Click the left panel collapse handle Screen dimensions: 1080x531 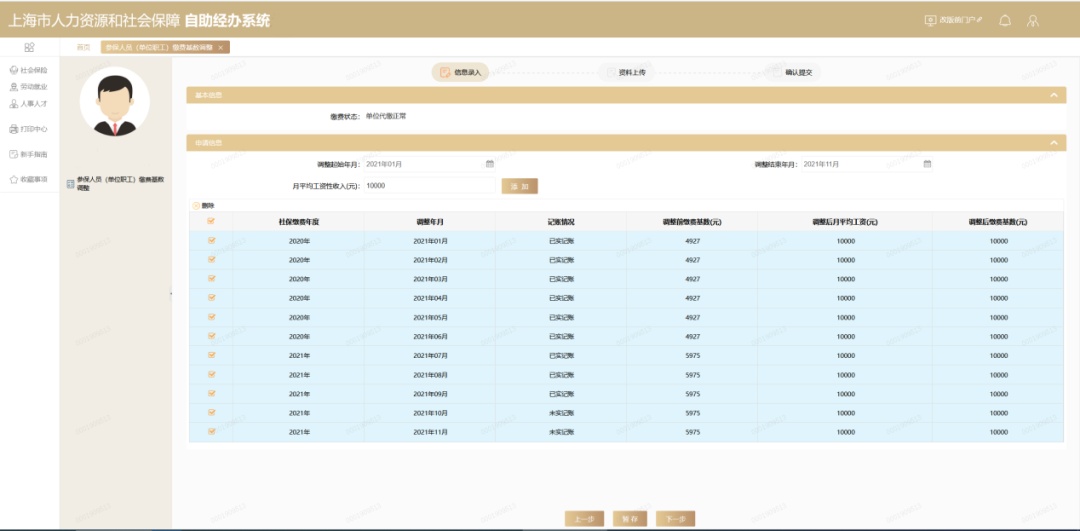point(171,294)
